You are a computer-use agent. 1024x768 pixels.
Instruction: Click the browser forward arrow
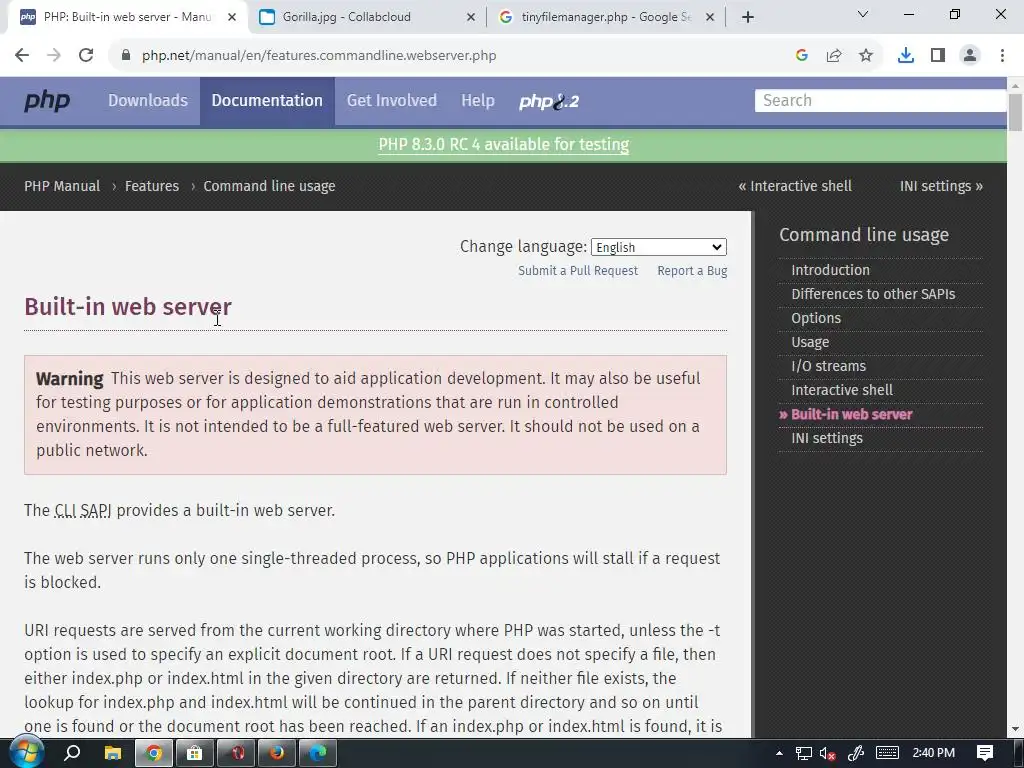54,56
